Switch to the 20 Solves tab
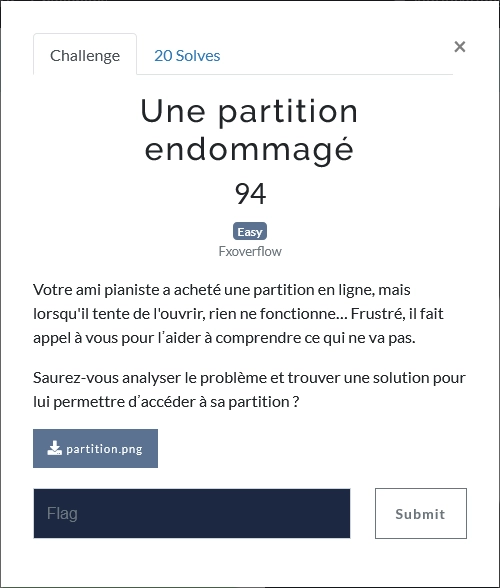The height and width of the screenshot is (588, 500). pos(187,56)
